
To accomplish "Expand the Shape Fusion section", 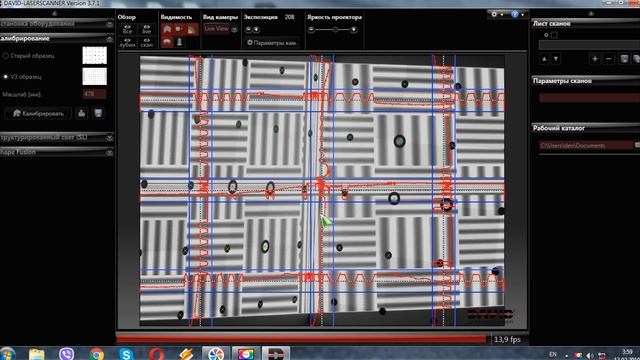I will point(109,152).
